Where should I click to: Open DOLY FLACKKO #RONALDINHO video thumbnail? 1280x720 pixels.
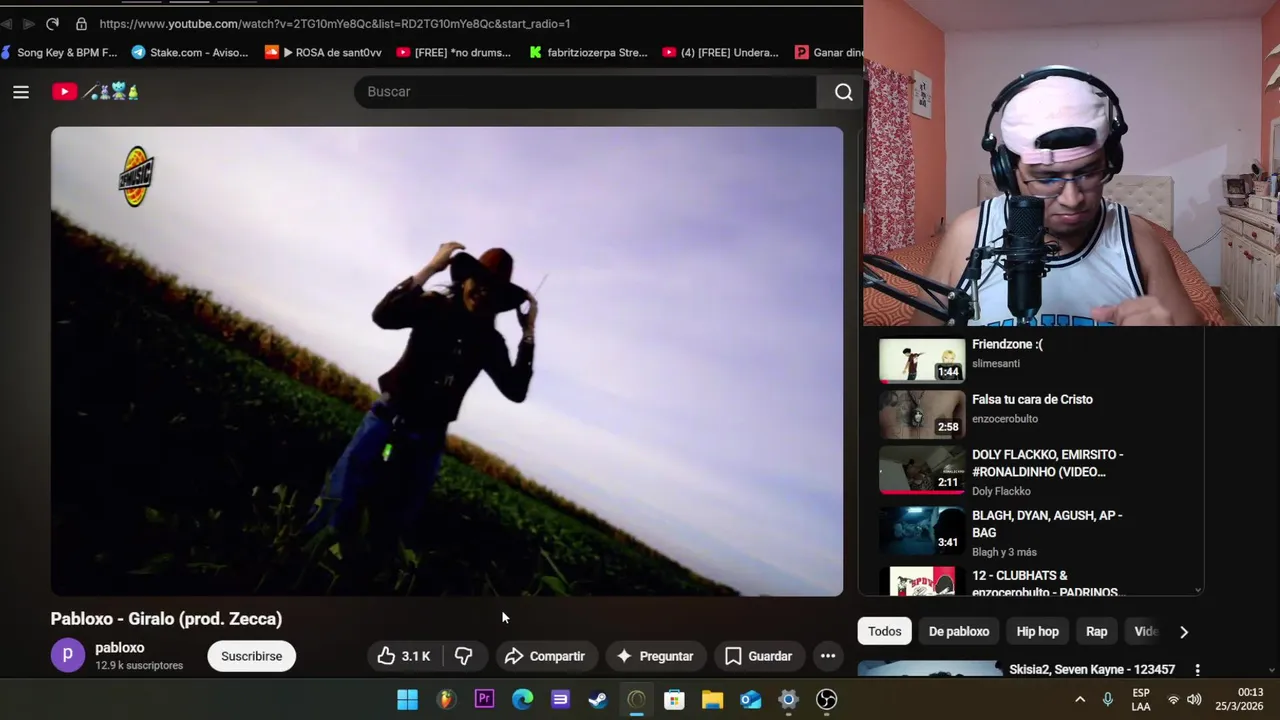pyautogui.click(x=922, y=471)
